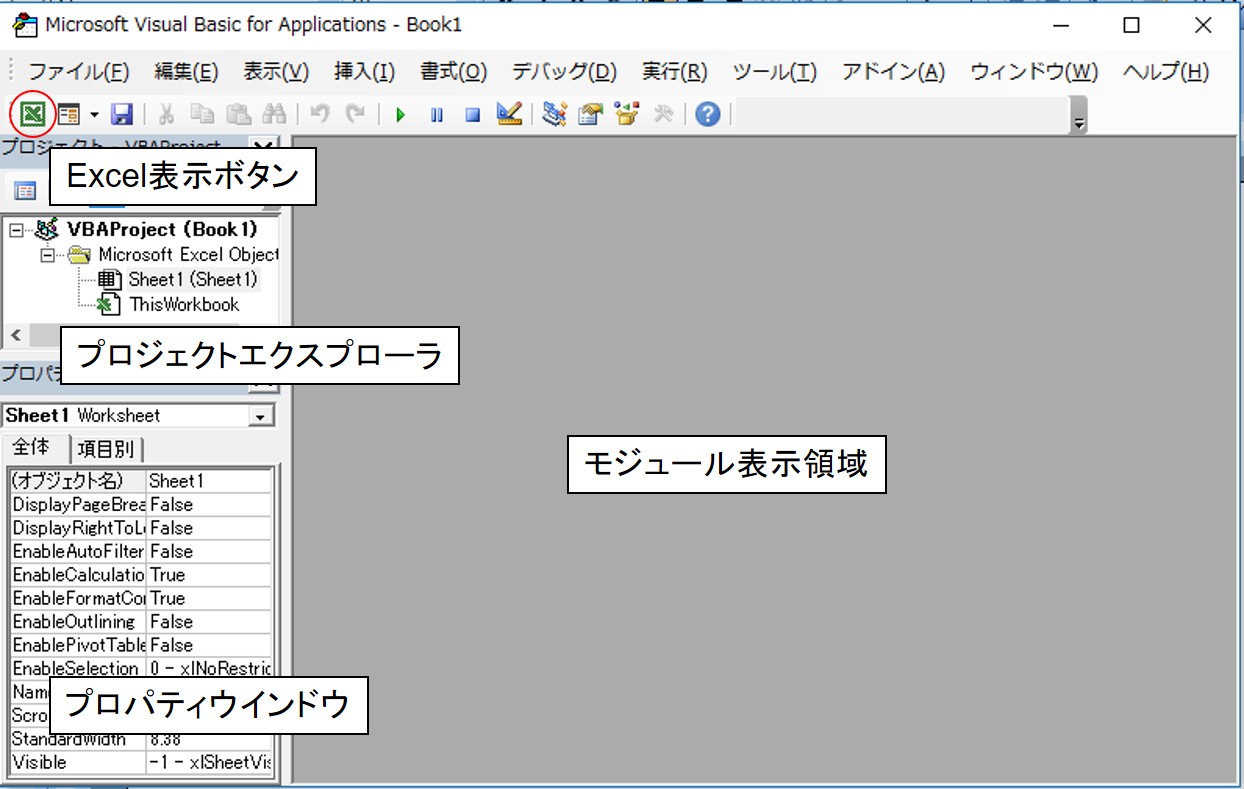Open the Project Explorer toolbar icon

pyautogui.click(x=554, y=115)
